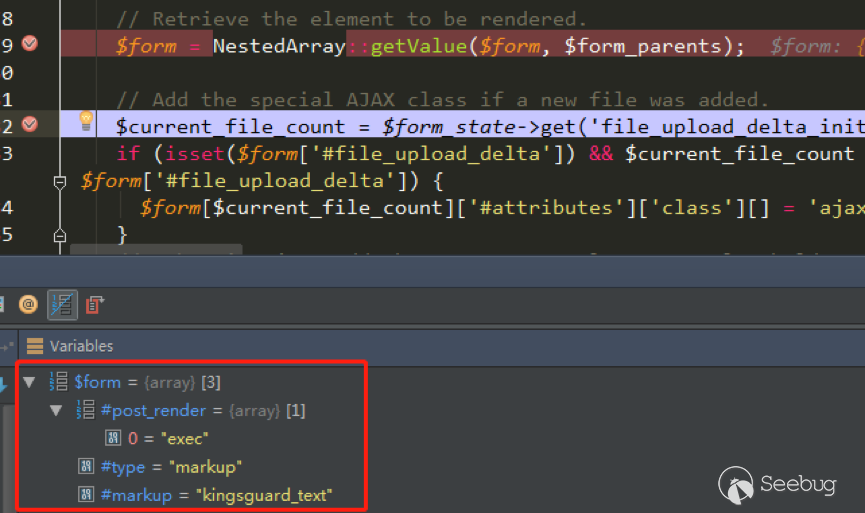The width and height of the screenshot is (865, 513).
Task: Click the NestedArray class name in code
Action: 279,46
